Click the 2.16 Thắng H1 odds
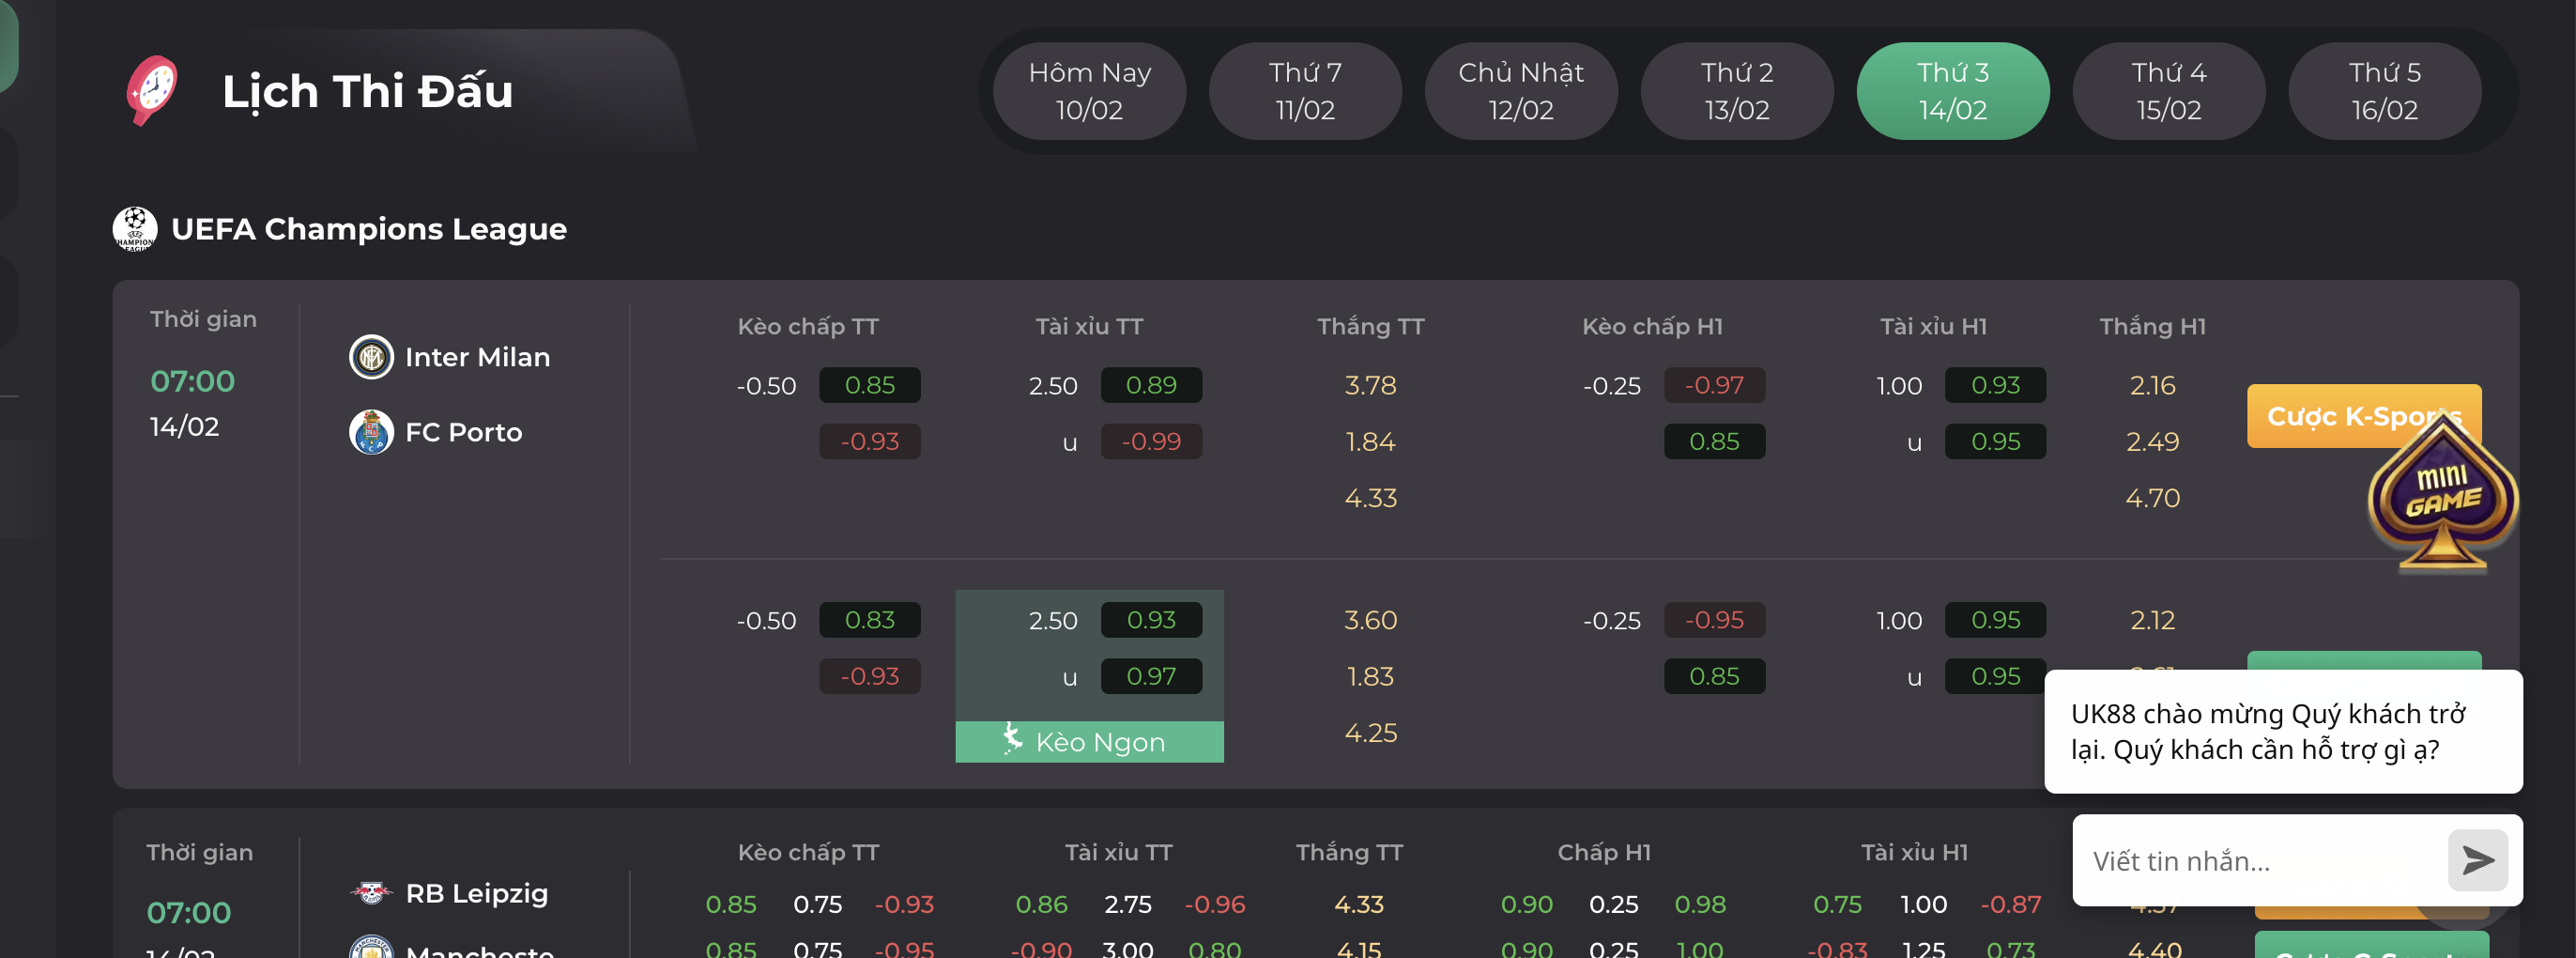2576x958 pixels. [x=2152, y=385]
